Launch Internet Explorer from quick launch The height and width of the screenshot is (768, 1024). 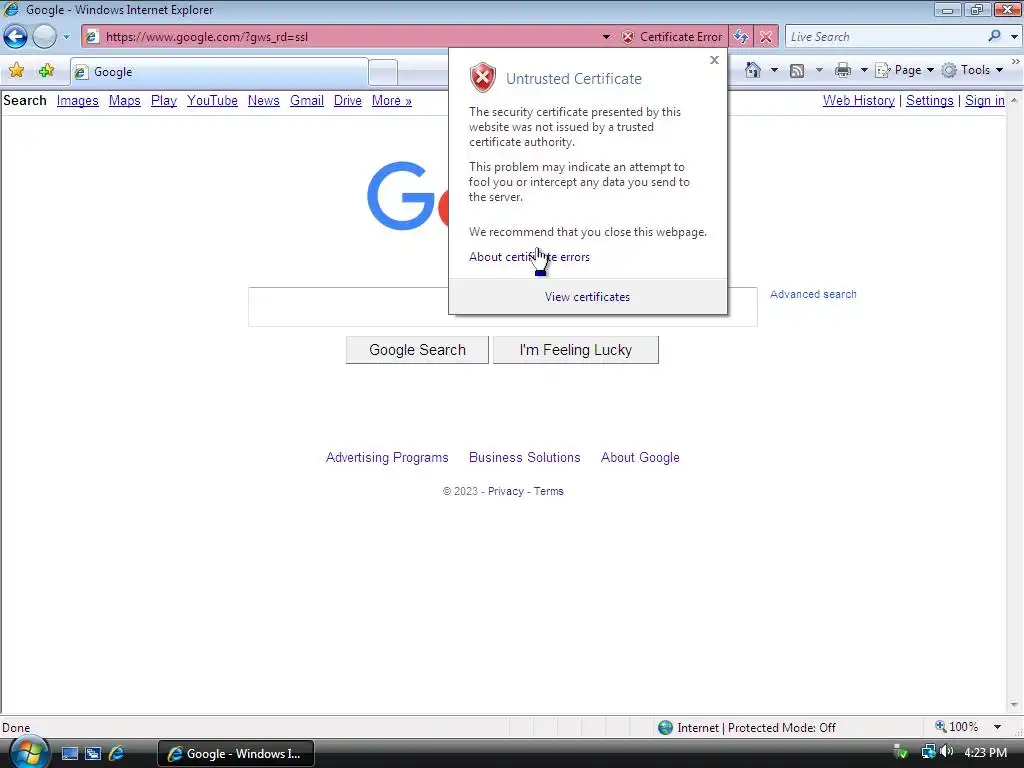[116, 754]
